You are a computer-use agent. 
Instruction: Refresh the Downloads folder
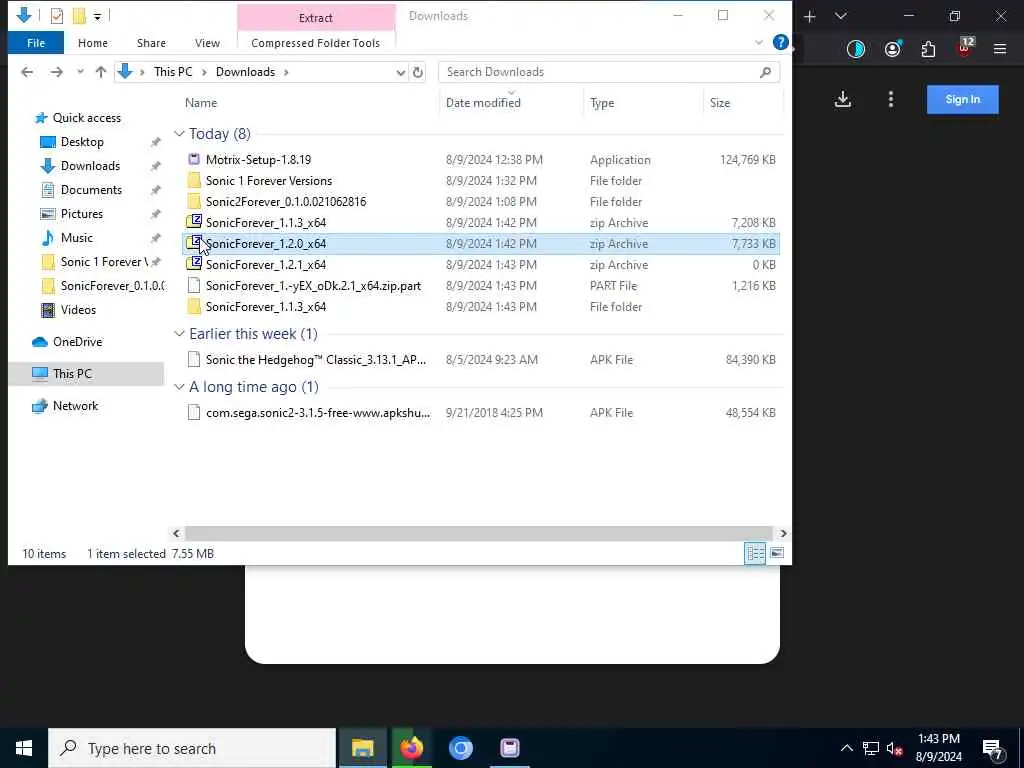coord(418,72)
